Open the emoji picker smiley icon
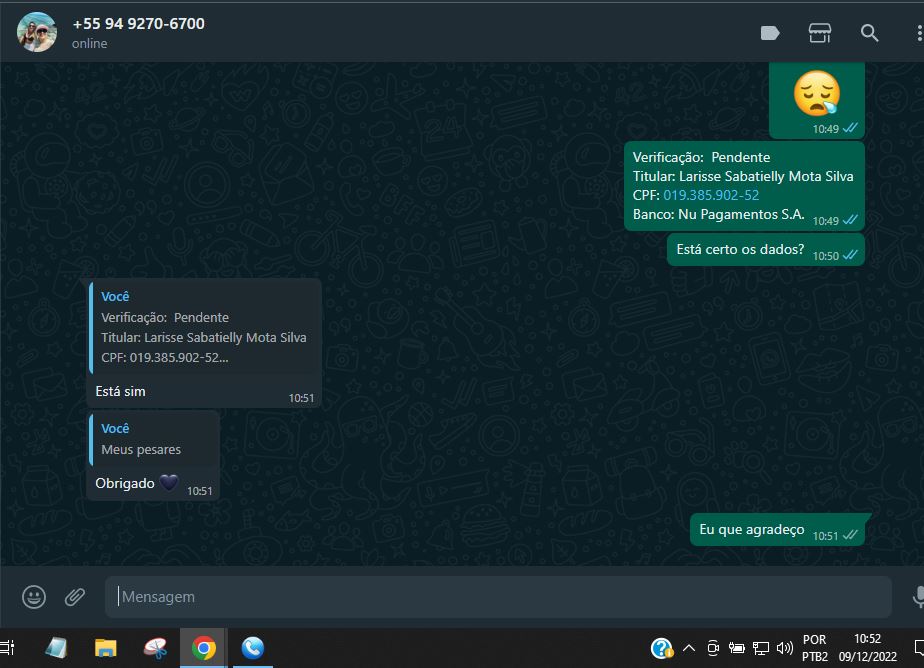Image resolution: width=924 pixels, height=668 pixels. point(34,597)
